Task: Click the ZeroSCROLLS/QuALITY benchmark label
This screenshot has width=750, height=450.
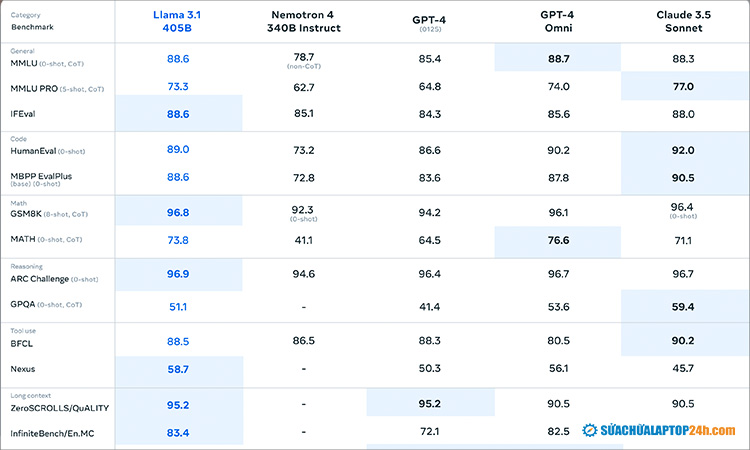Action: point(59,407)
